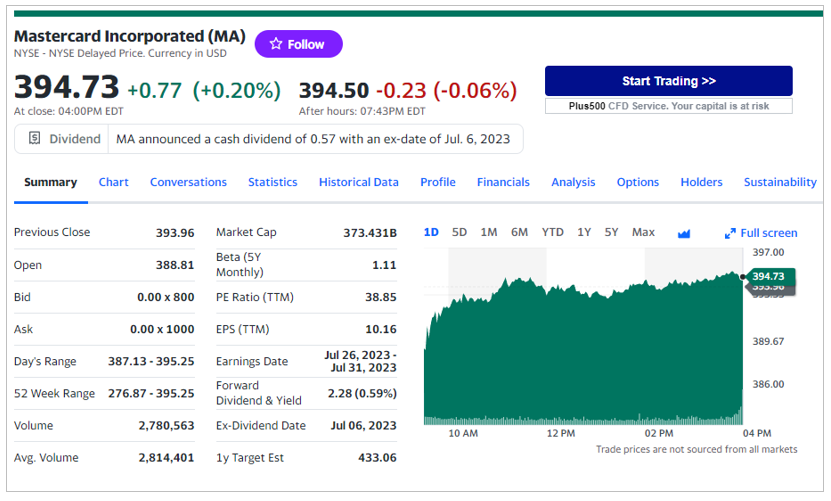Click the Market Cap value 373.431B
The image size is (831, 501).
(369, 233)
